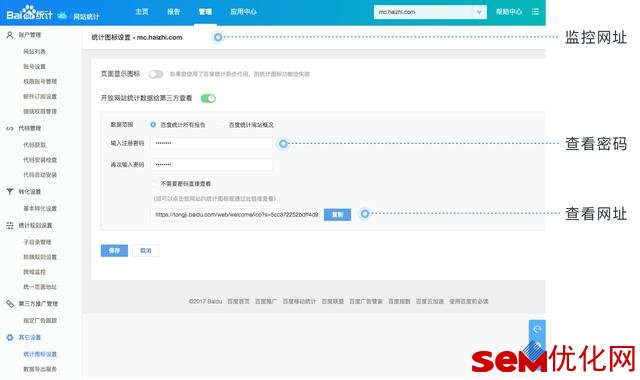Open 账号设置 in the sidebar
Screen dimensions: 640x380
click(x=35, y=67)
